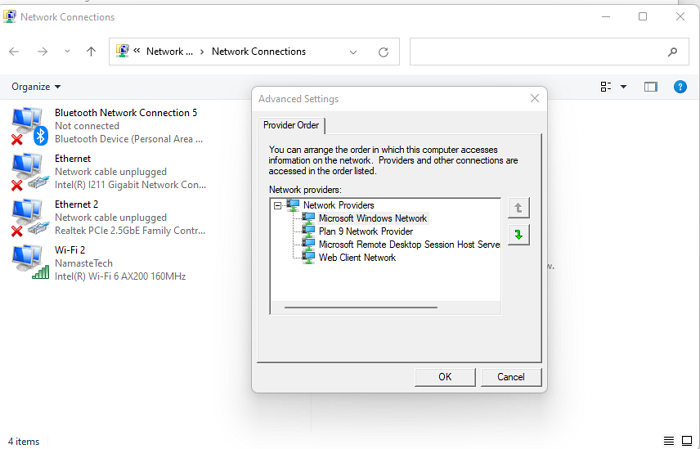
Task: Open more view options dropdown arrow
Action: pos(624,87)
